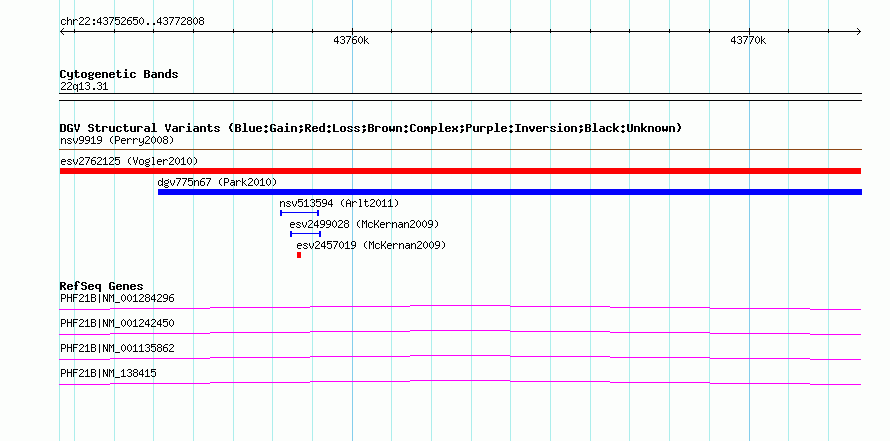Click the right arrowhead of the ruler
The width and height of the screenshot is (890, 441).
click(x=859, y=31)
